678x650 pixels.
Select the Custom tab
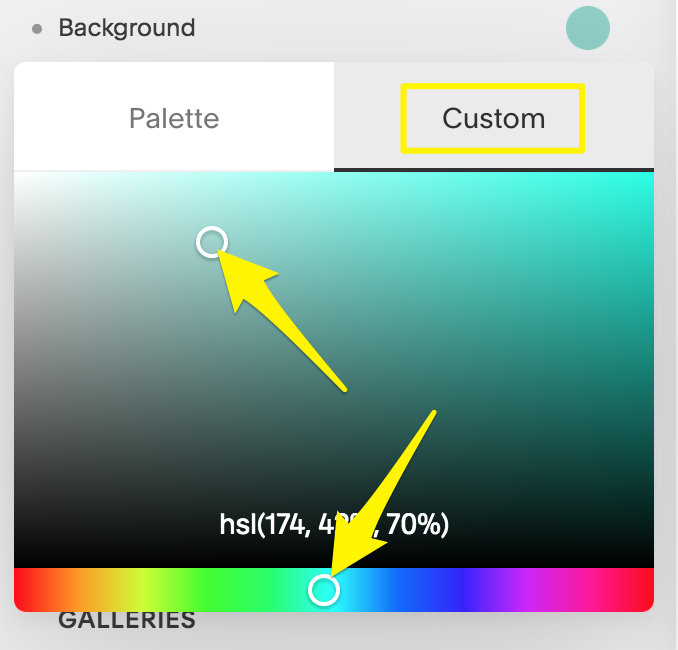click(x=493, y=118)
